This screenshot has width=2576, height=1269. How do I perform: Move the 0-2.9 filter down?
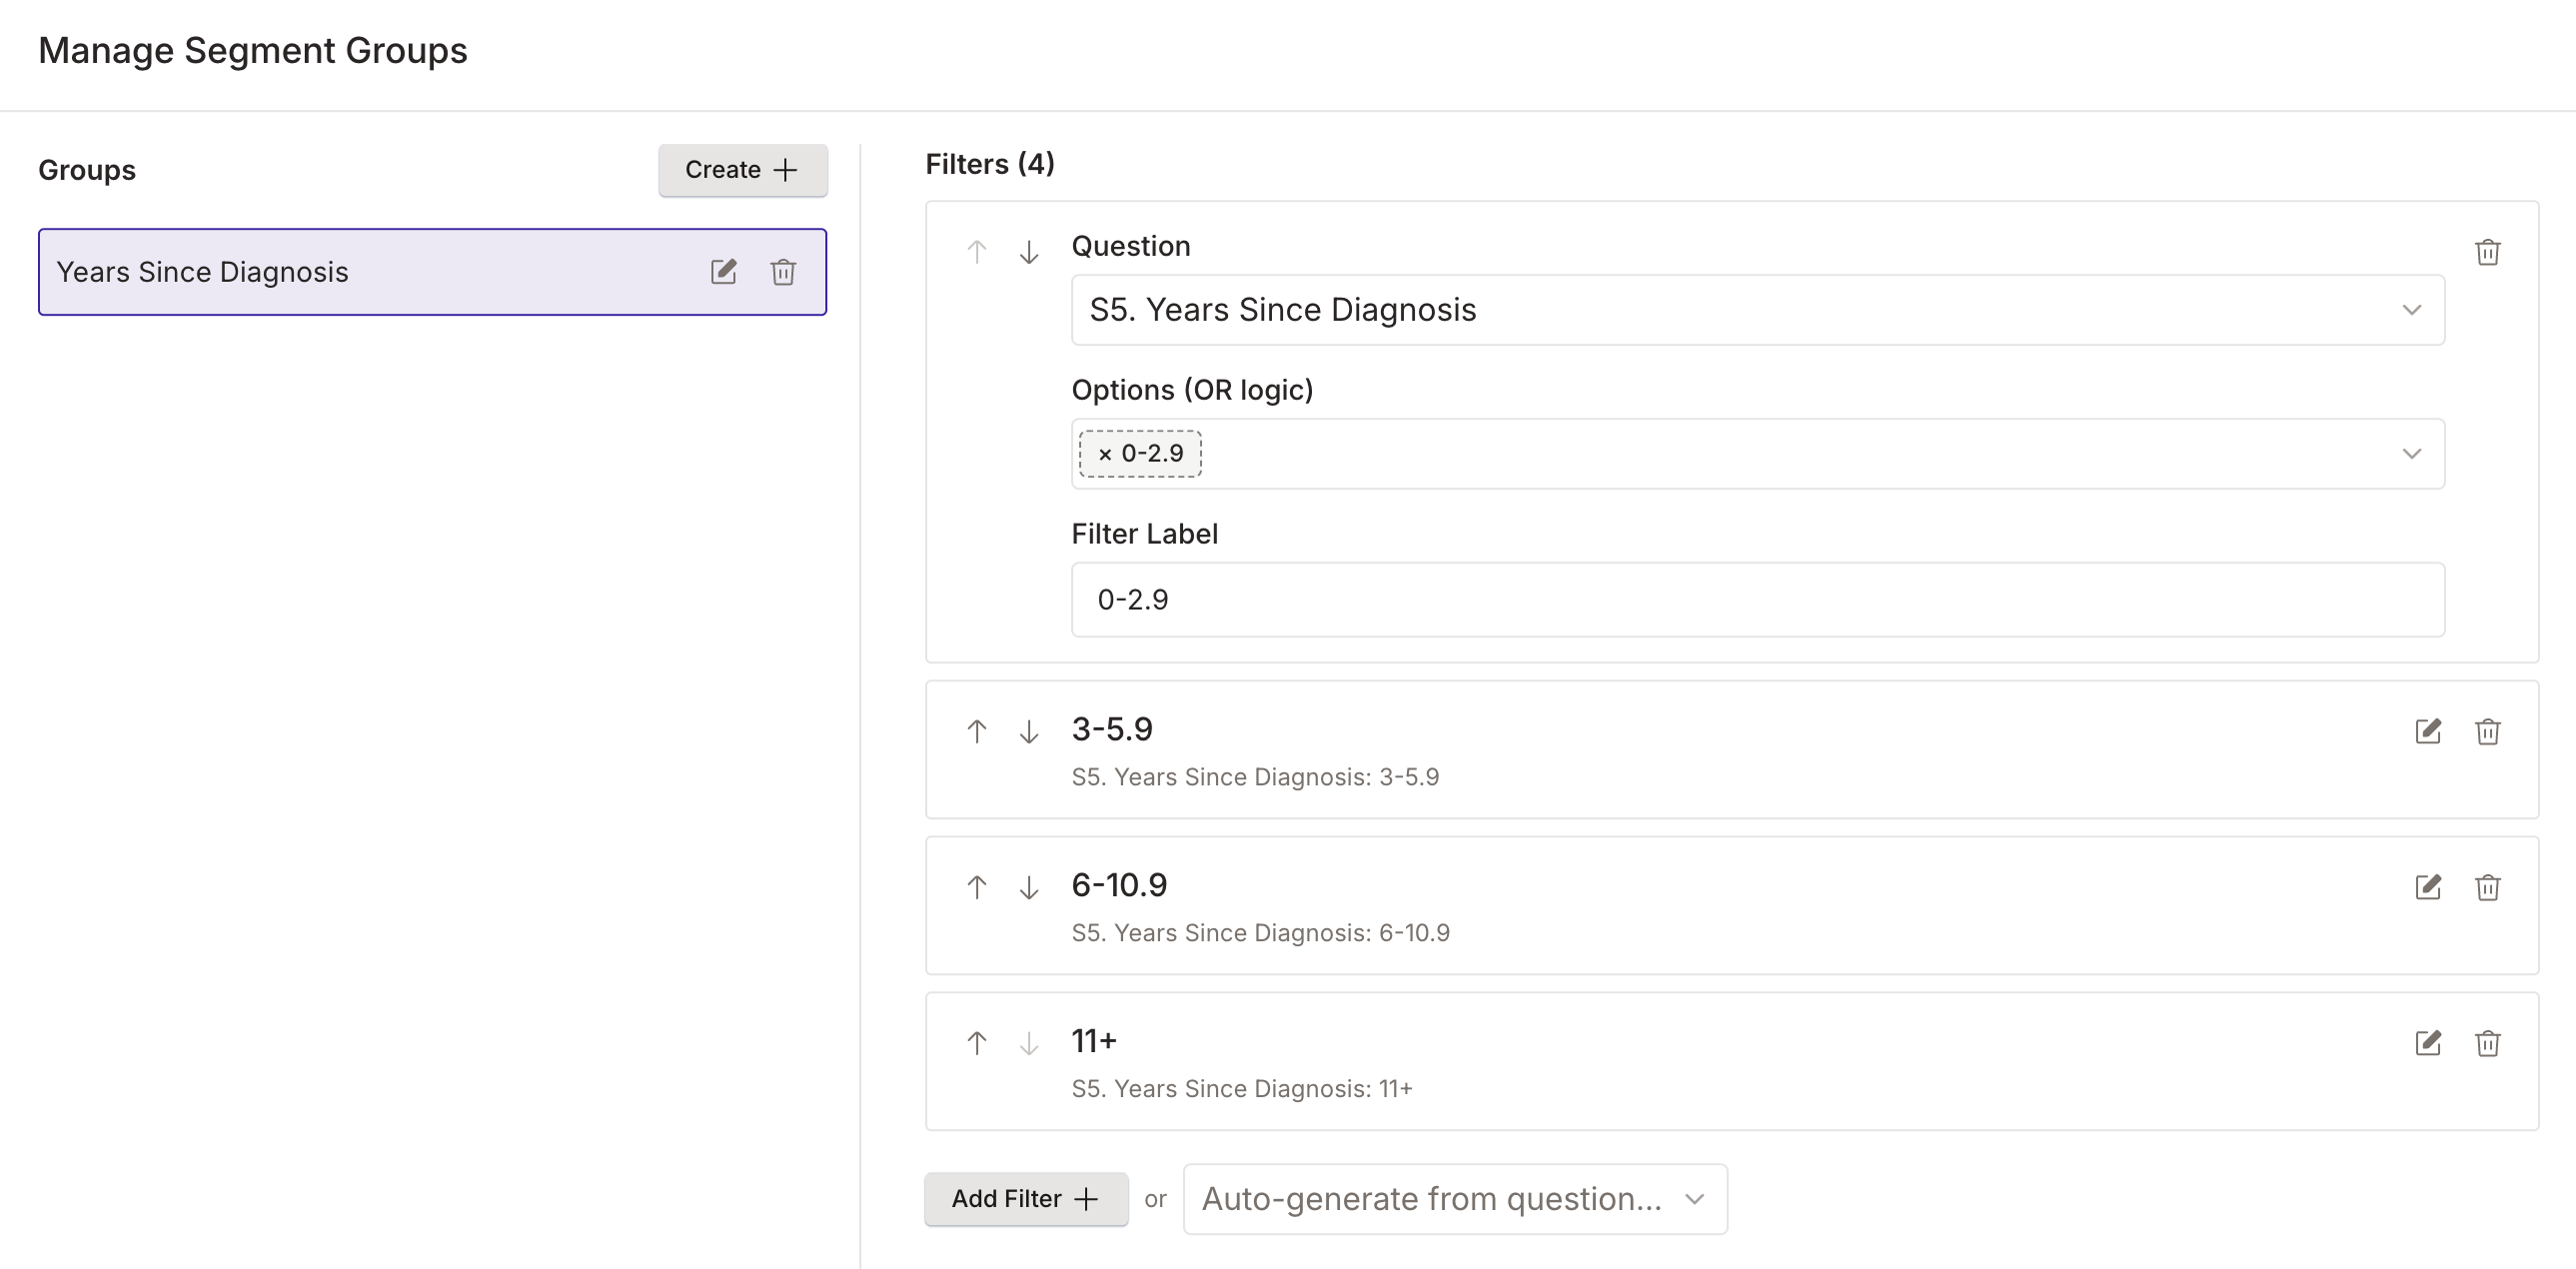point(1028,252)
